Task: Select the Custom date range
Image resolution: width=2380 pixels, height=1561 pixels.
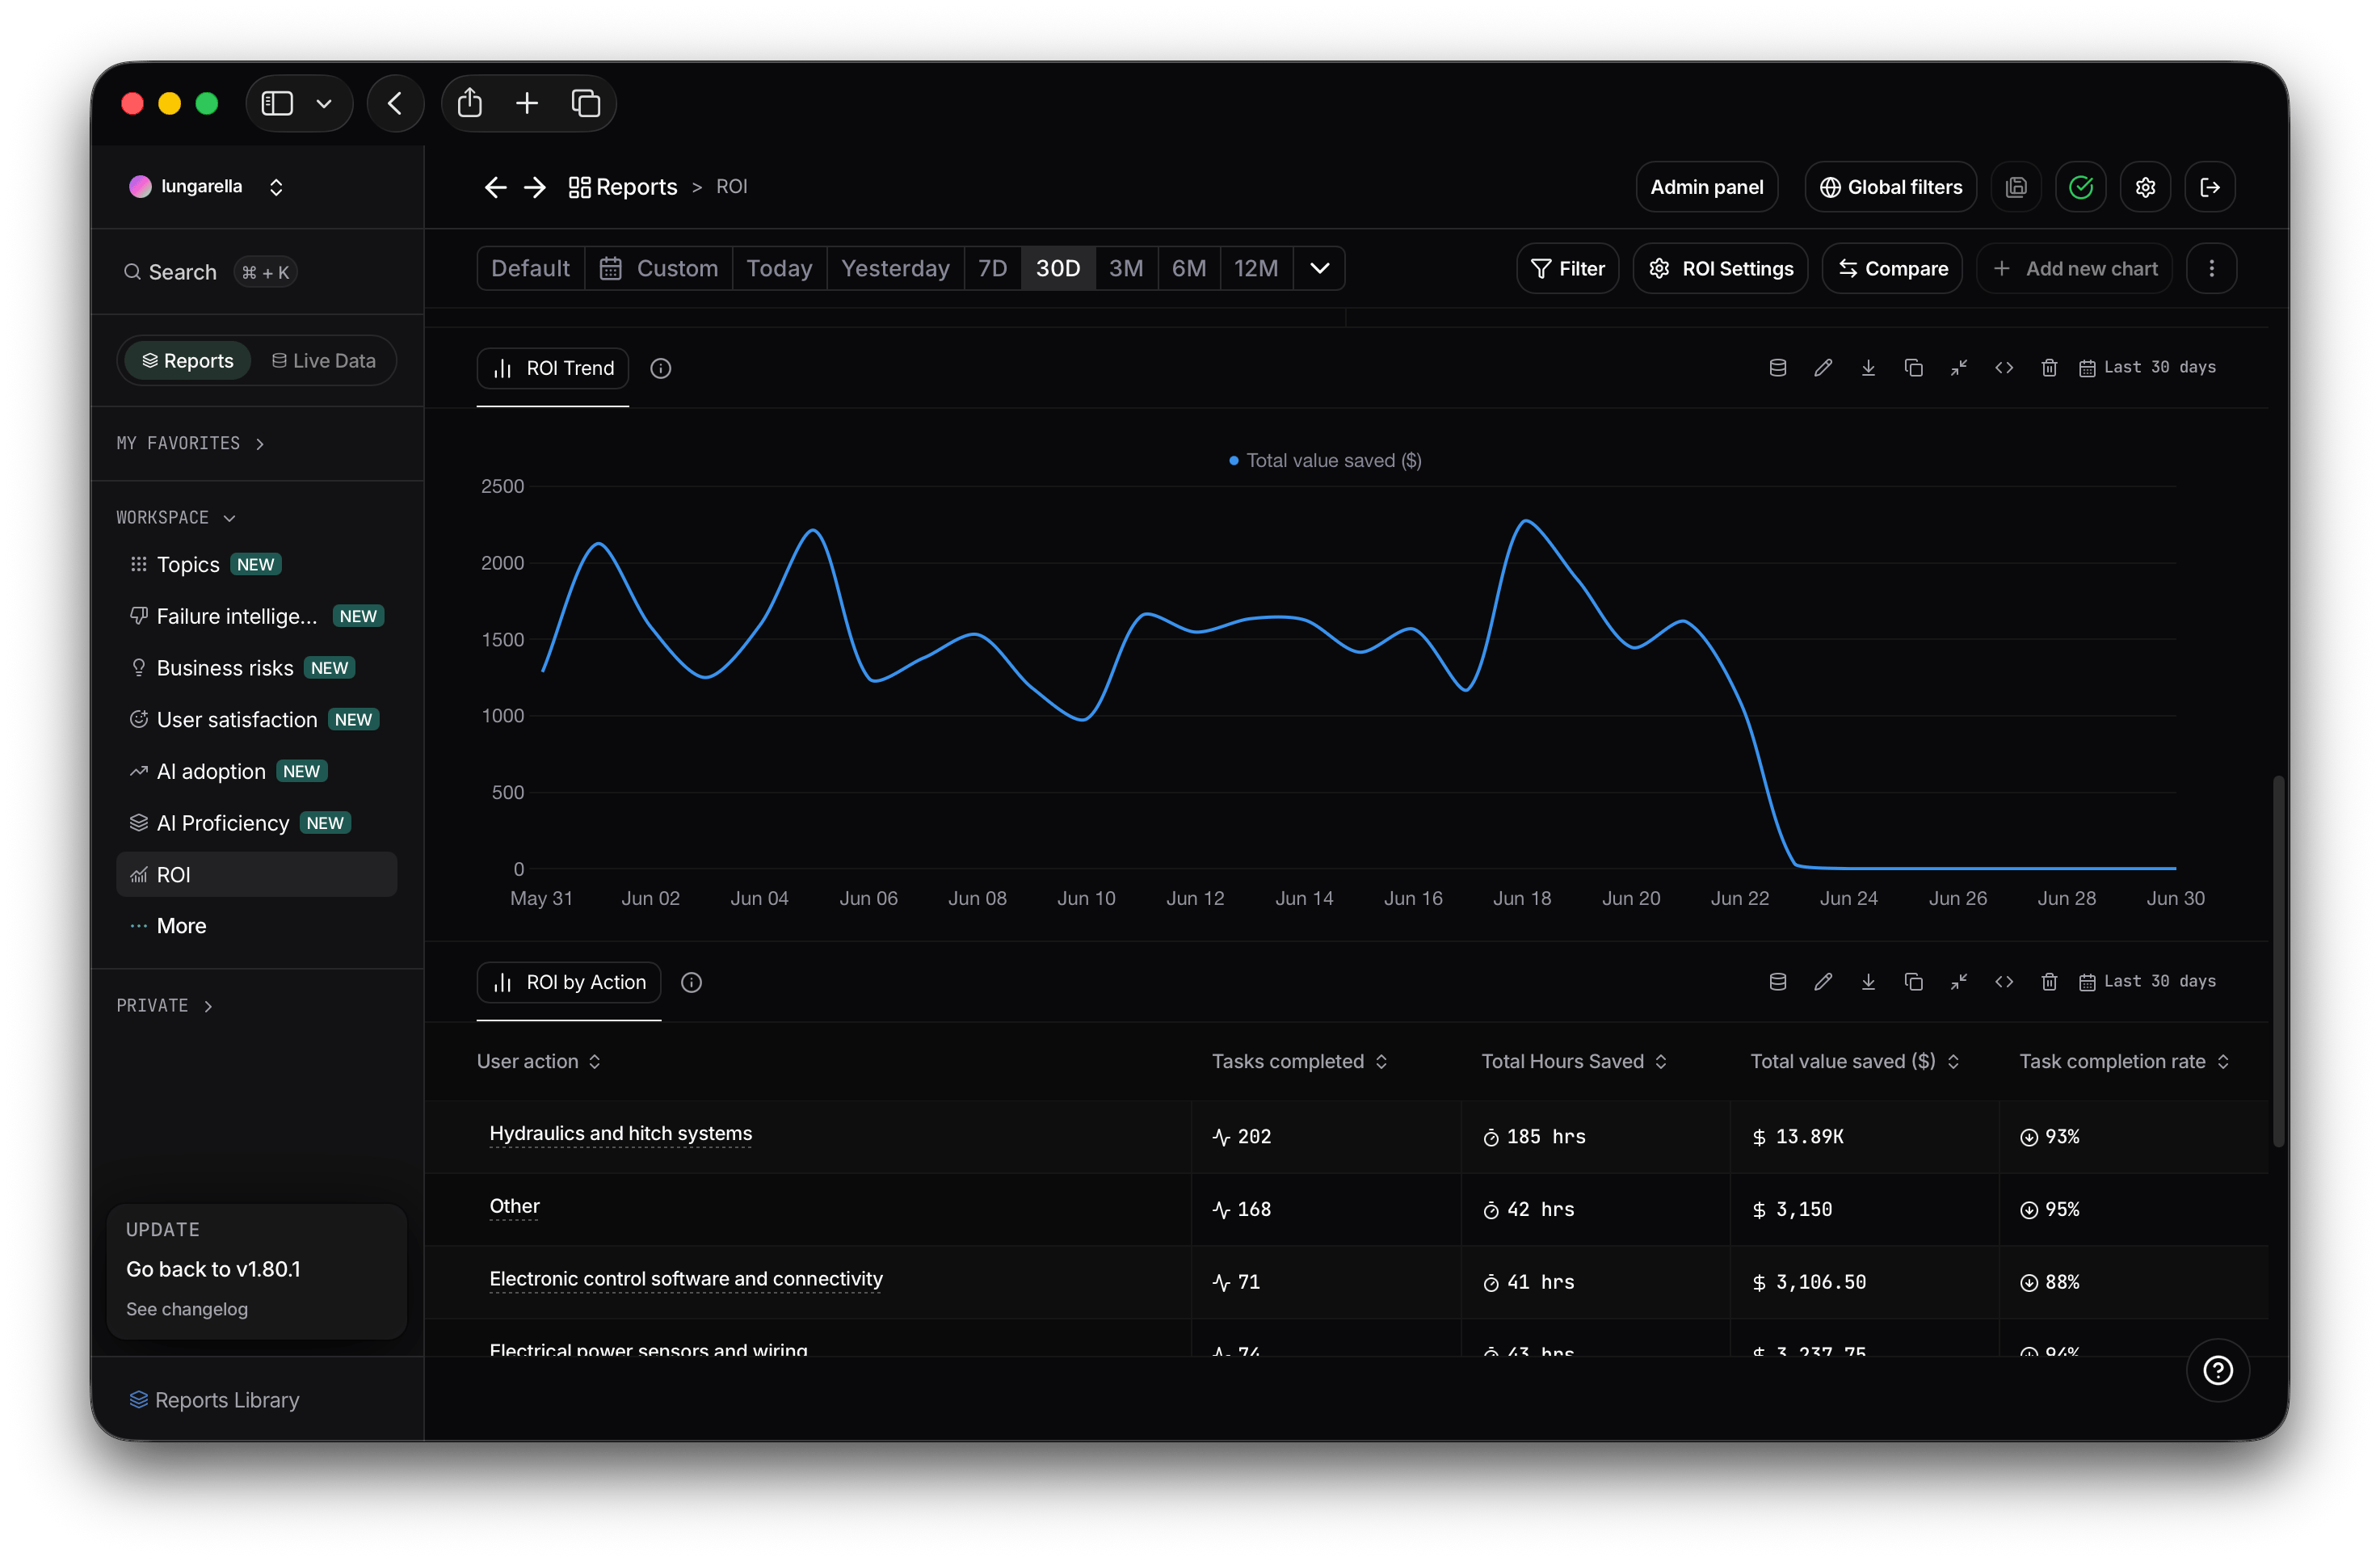Action: (659, 268)
